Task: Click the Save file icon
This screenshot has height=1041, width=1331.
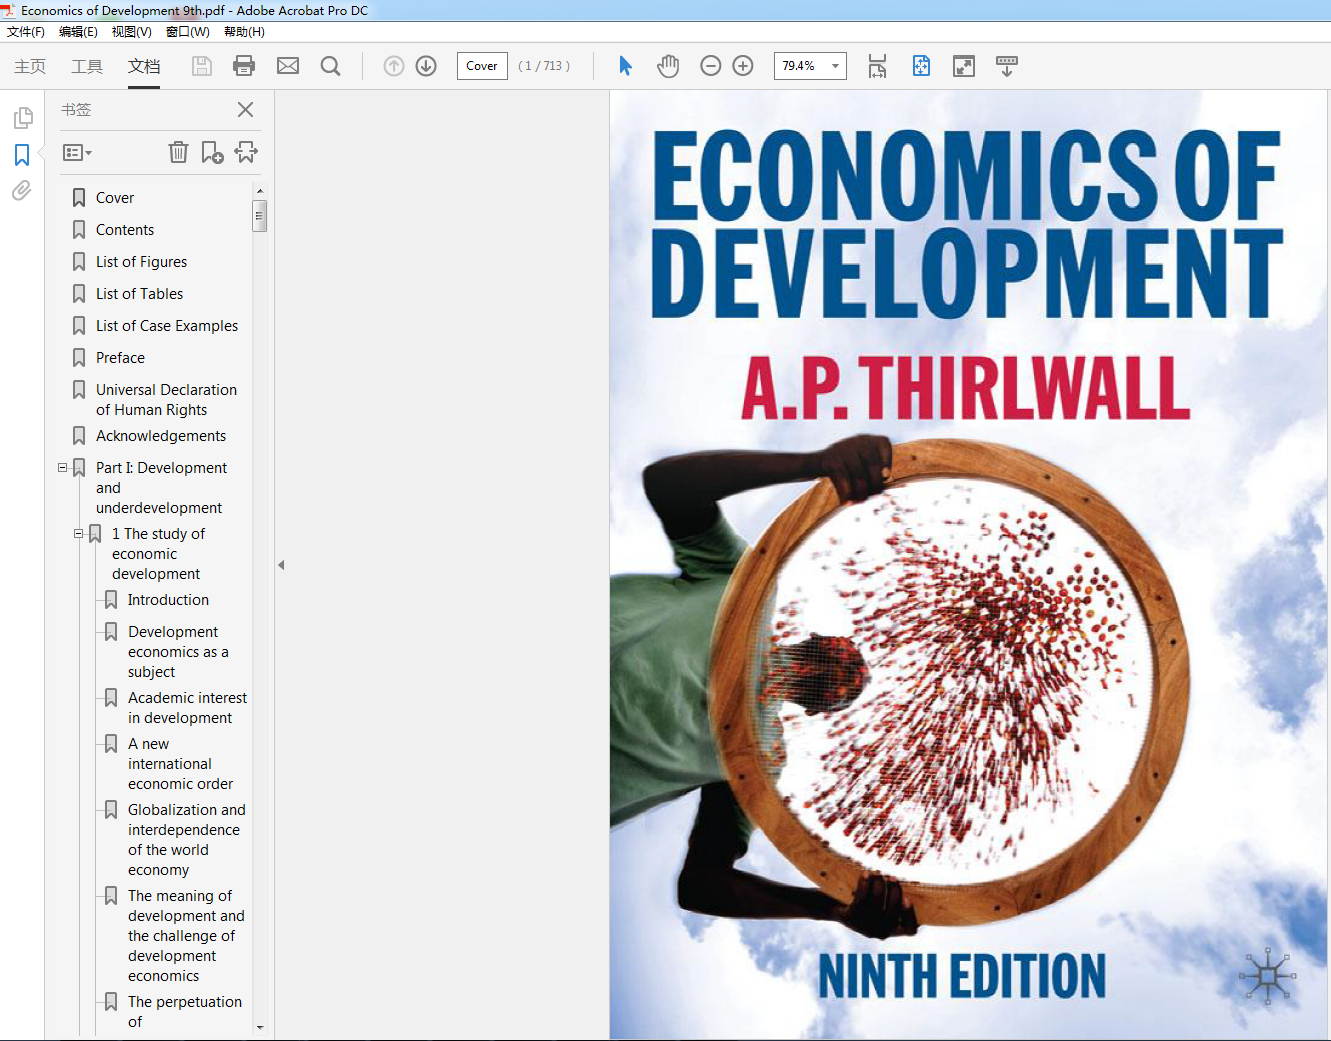Action: 201,66
